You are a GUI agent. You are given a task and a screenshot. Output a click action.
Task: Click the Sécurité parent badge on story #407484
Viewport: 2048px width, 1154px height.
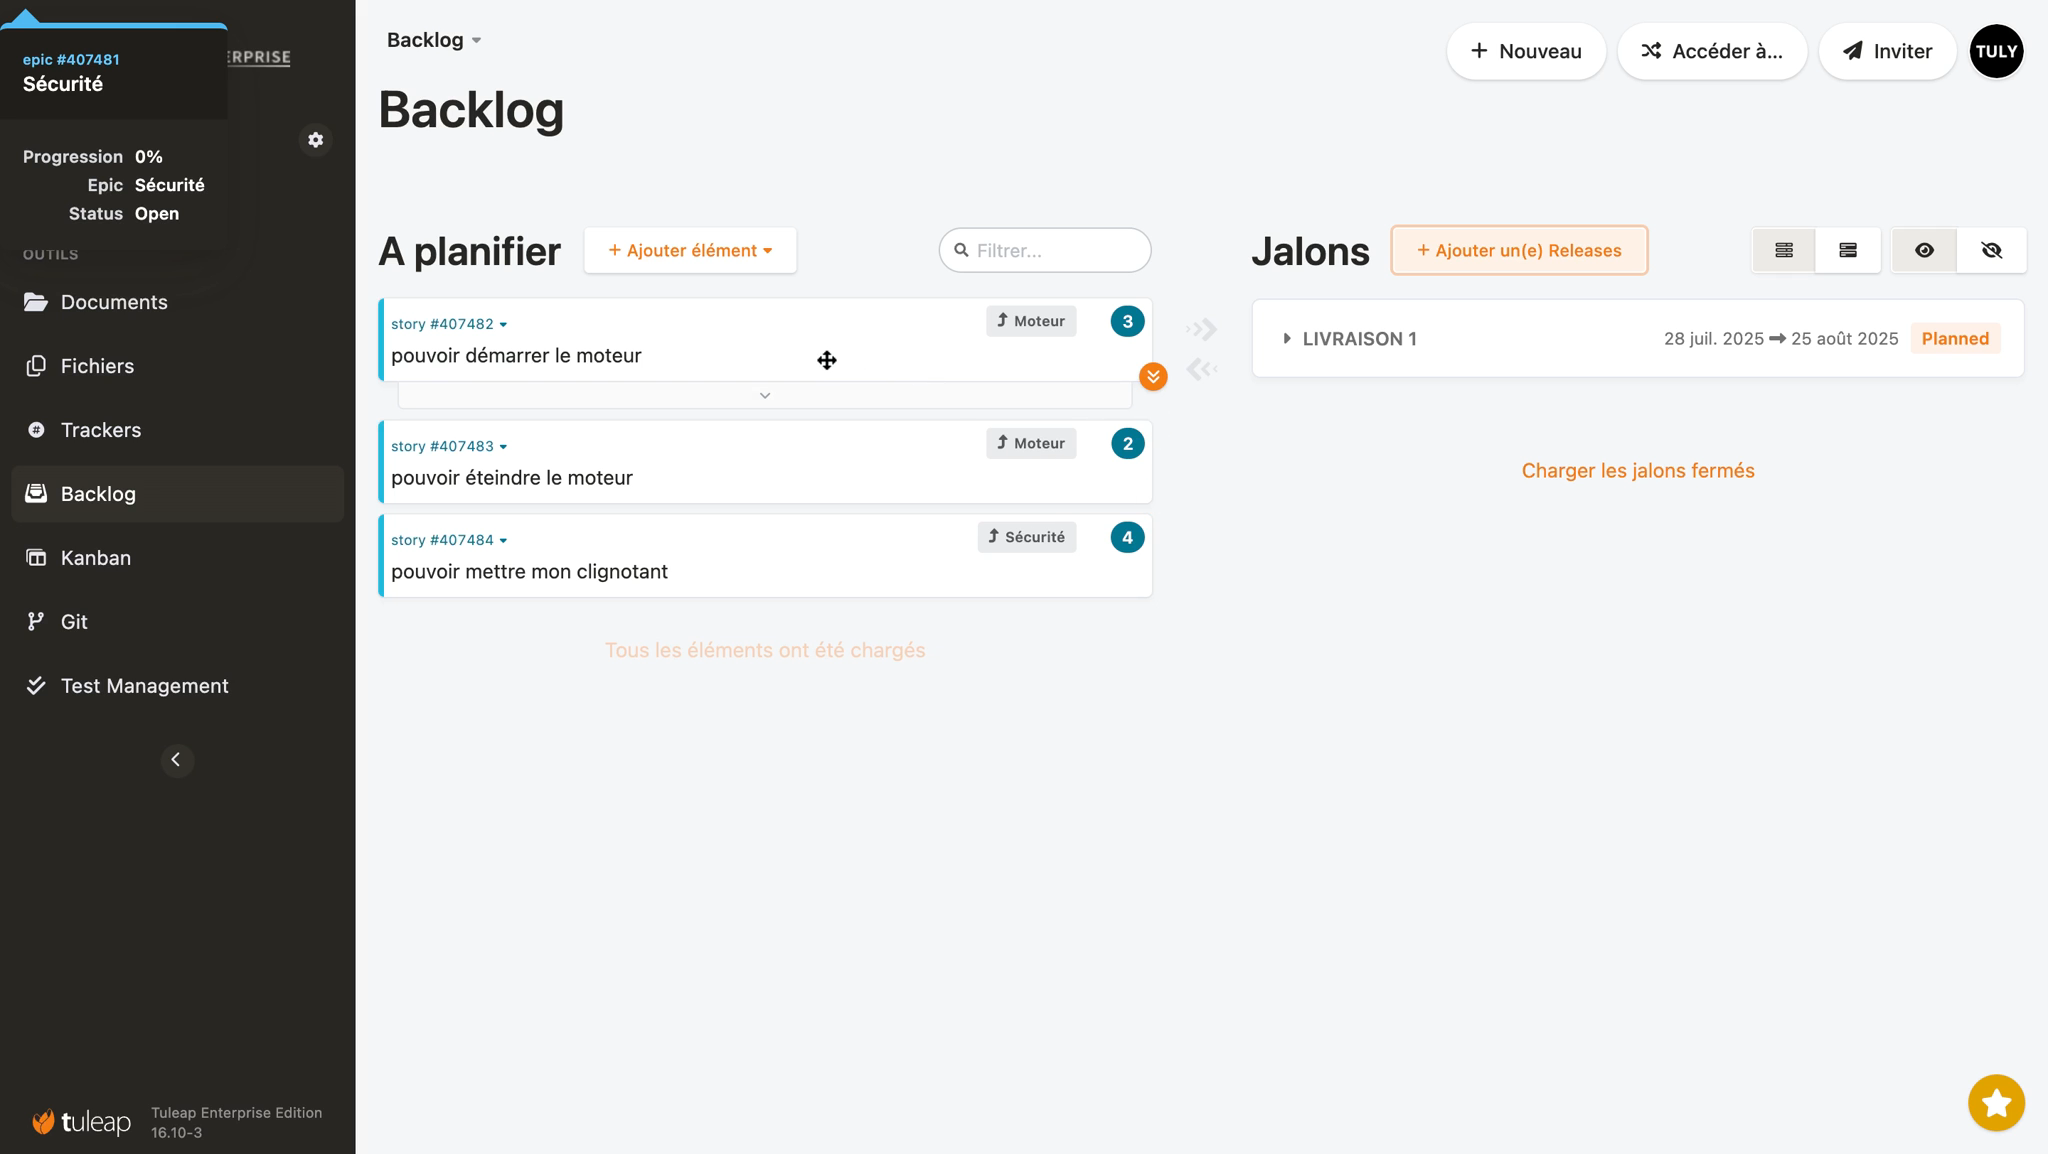click(x=1027, y=537)
